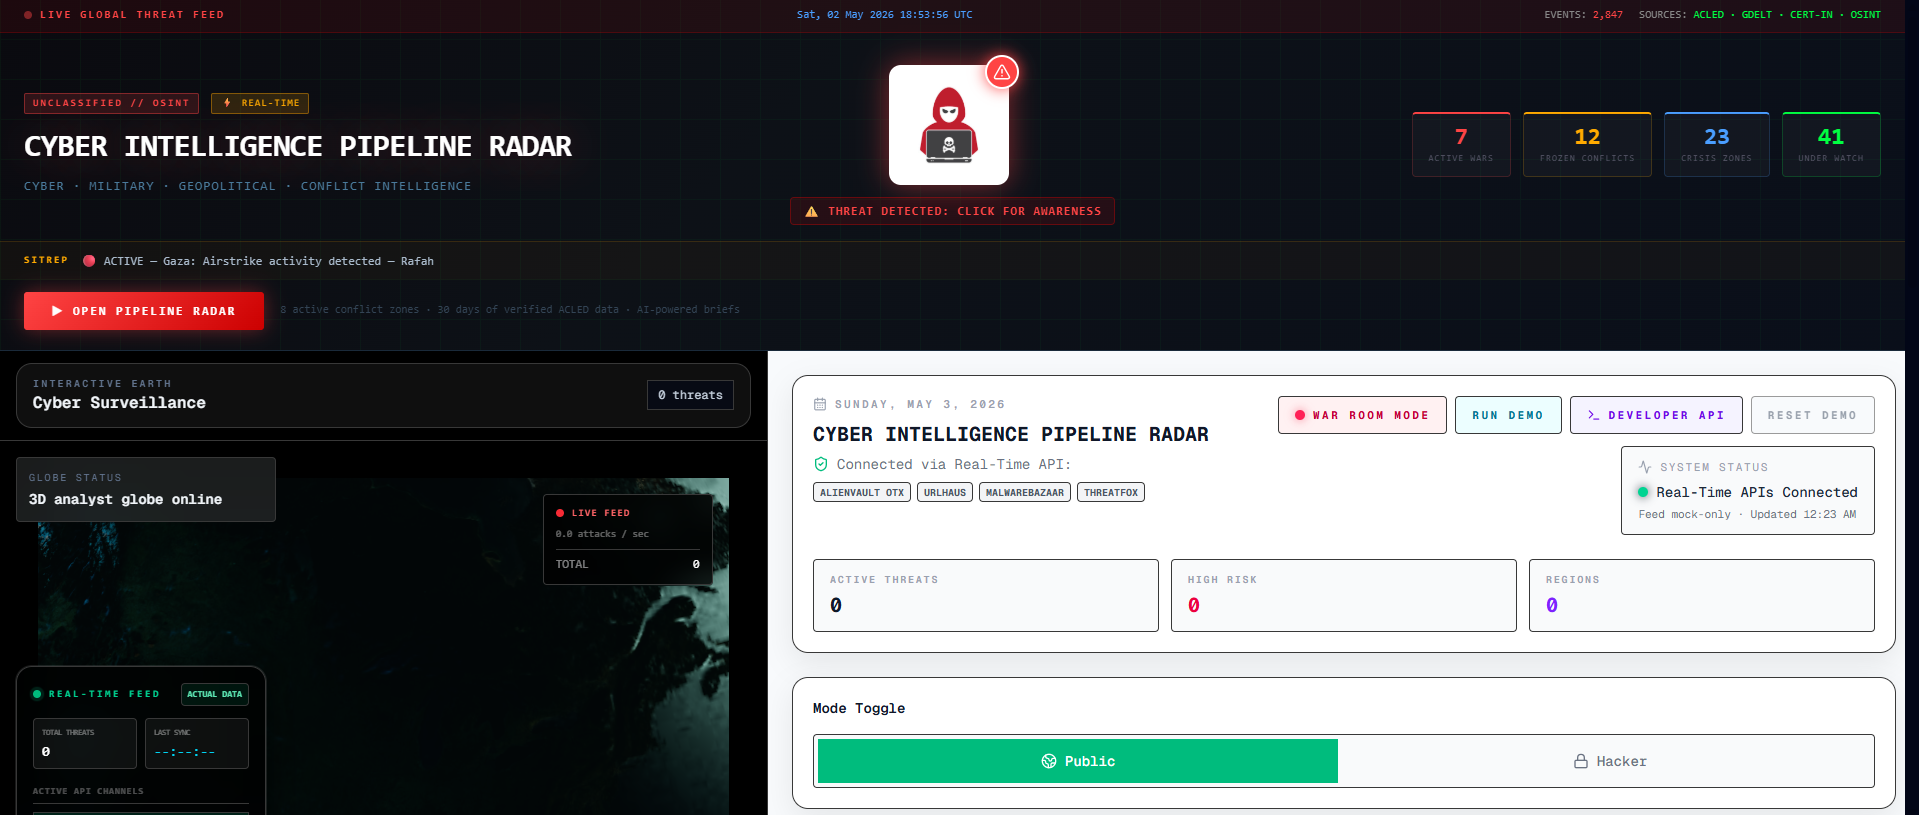The height and width of the screenshot is (815, 1919).
Task: Click the red dot in War Room Mode
Action: (x=1300, y=415)
